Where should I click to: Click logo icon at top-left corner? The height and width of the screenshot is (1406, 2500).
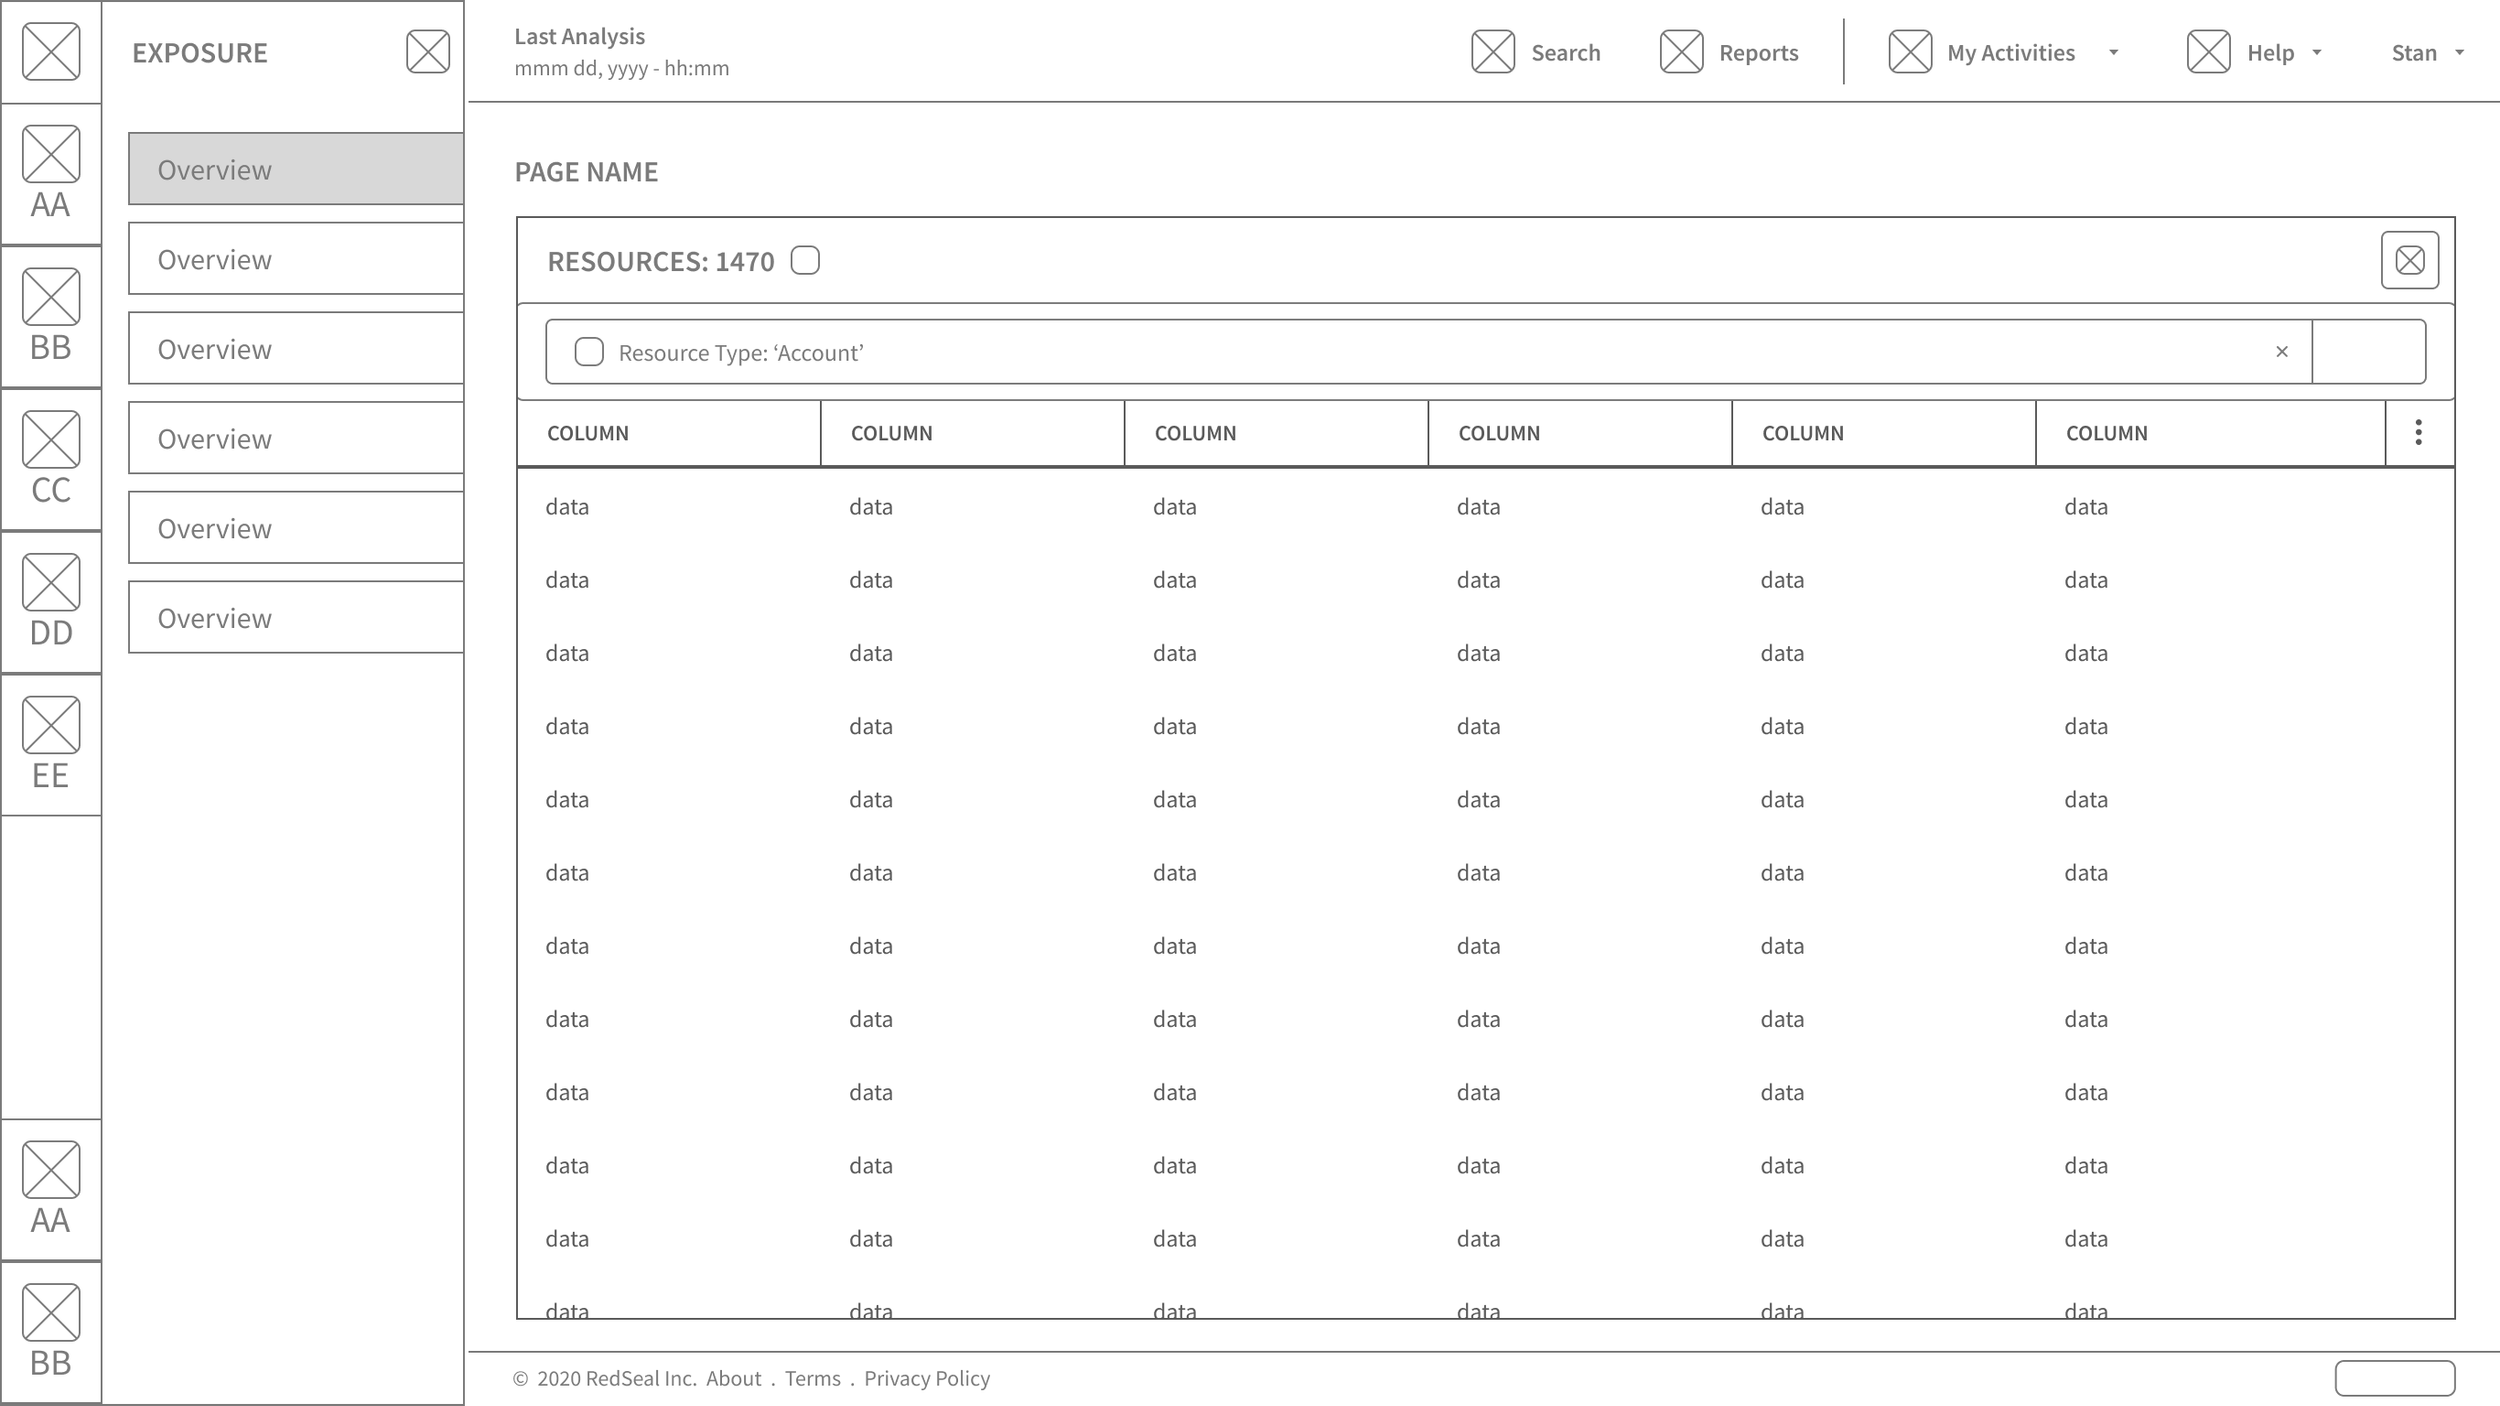coord(51,52)
